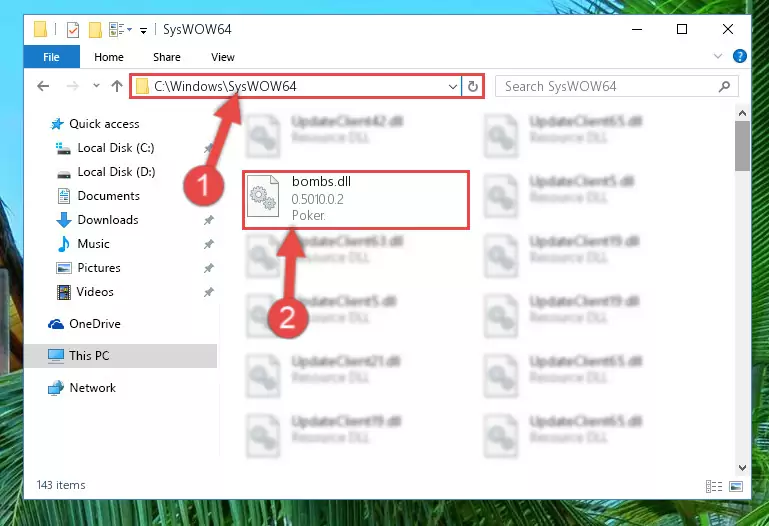
Task: Open the Home ribbon tab
Action: pos(109,57)
